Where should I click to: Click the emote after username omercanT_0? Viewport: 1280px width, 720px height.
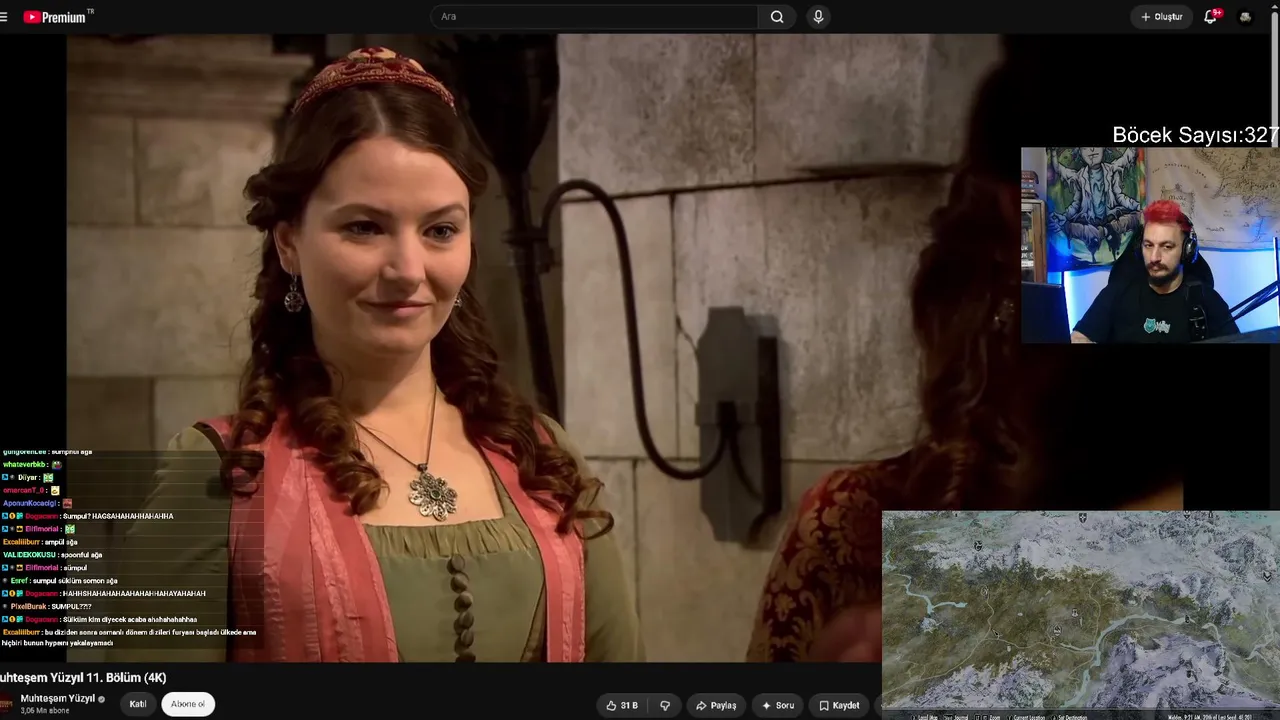(x=55, y=491)
